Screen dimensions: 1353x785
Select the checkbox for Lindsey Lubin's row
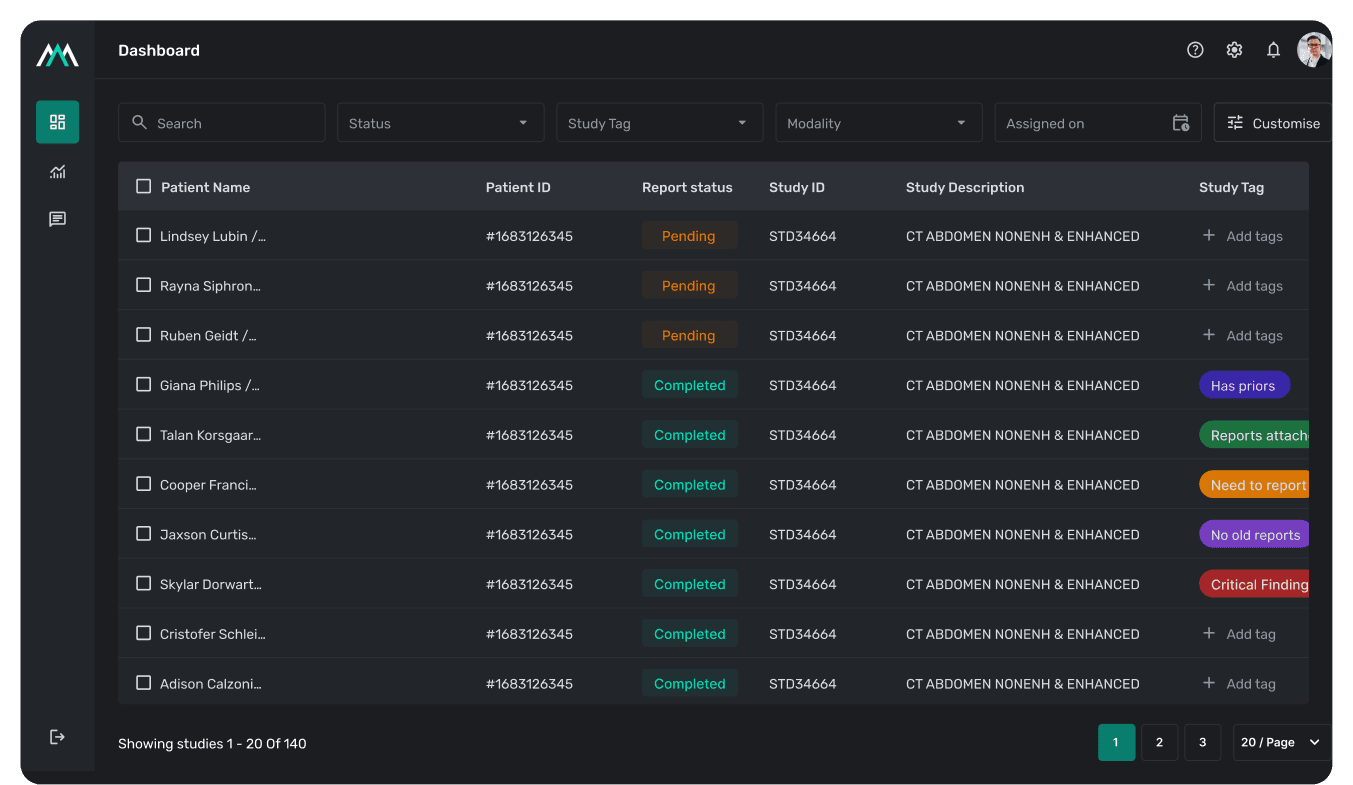[143, 235]
